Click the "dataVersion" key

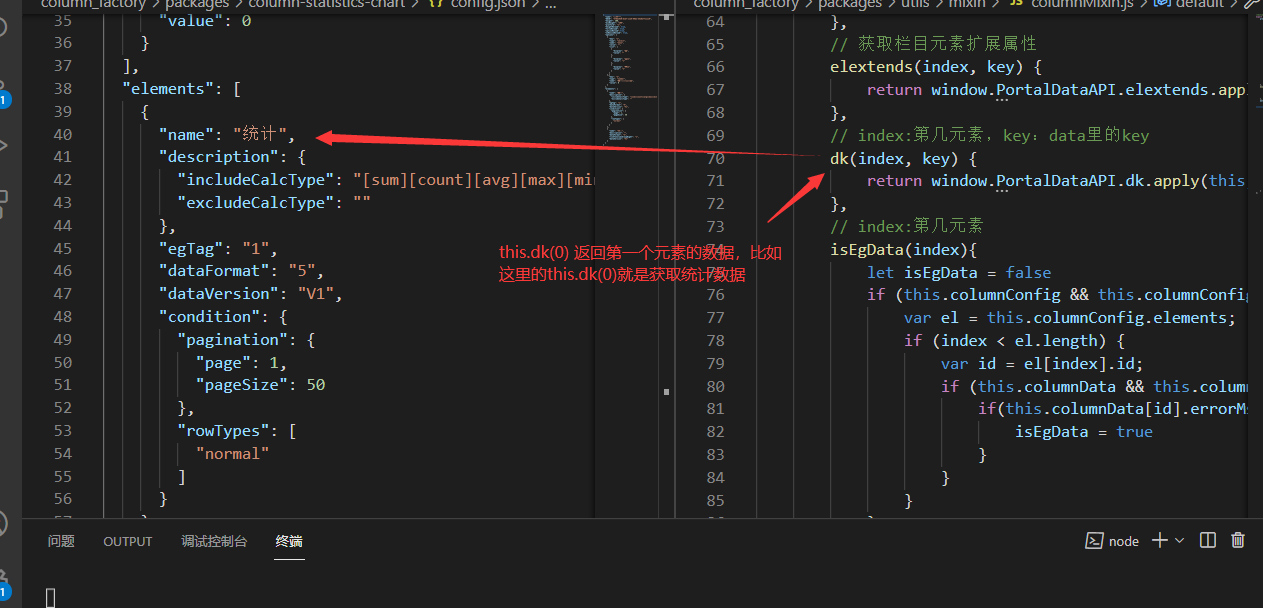click(218, 294)
